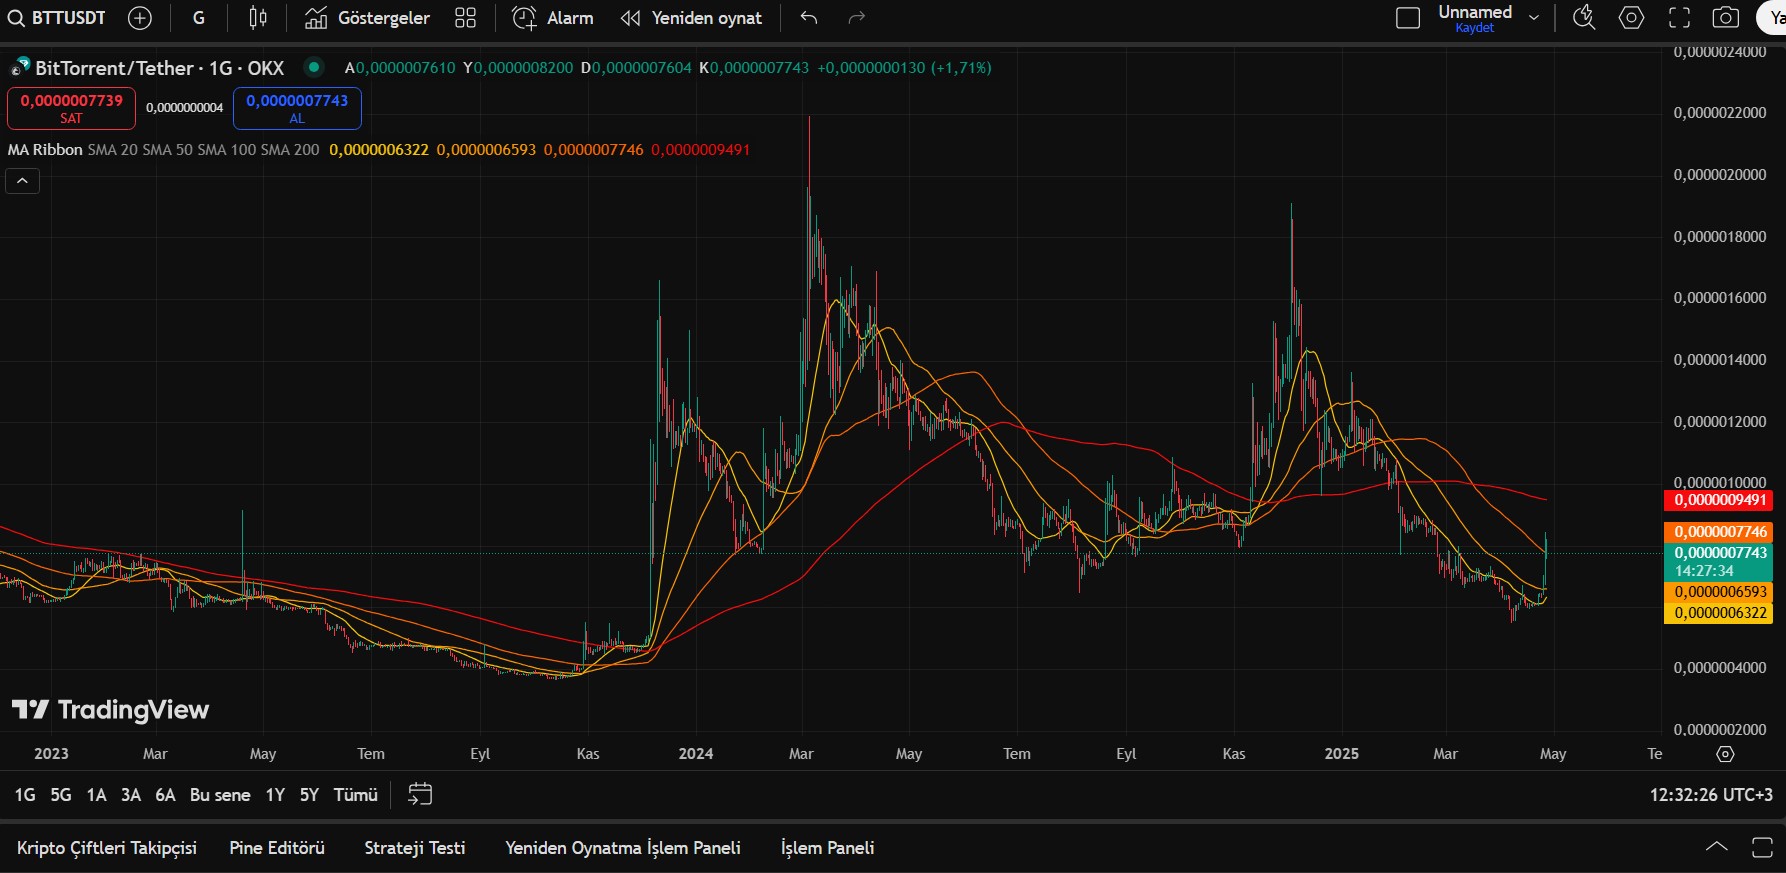Image resolution: width=1786 pixels, height=873 pixels.
Task: Open layout selection square icon
Action: [x=1408, y=18]
